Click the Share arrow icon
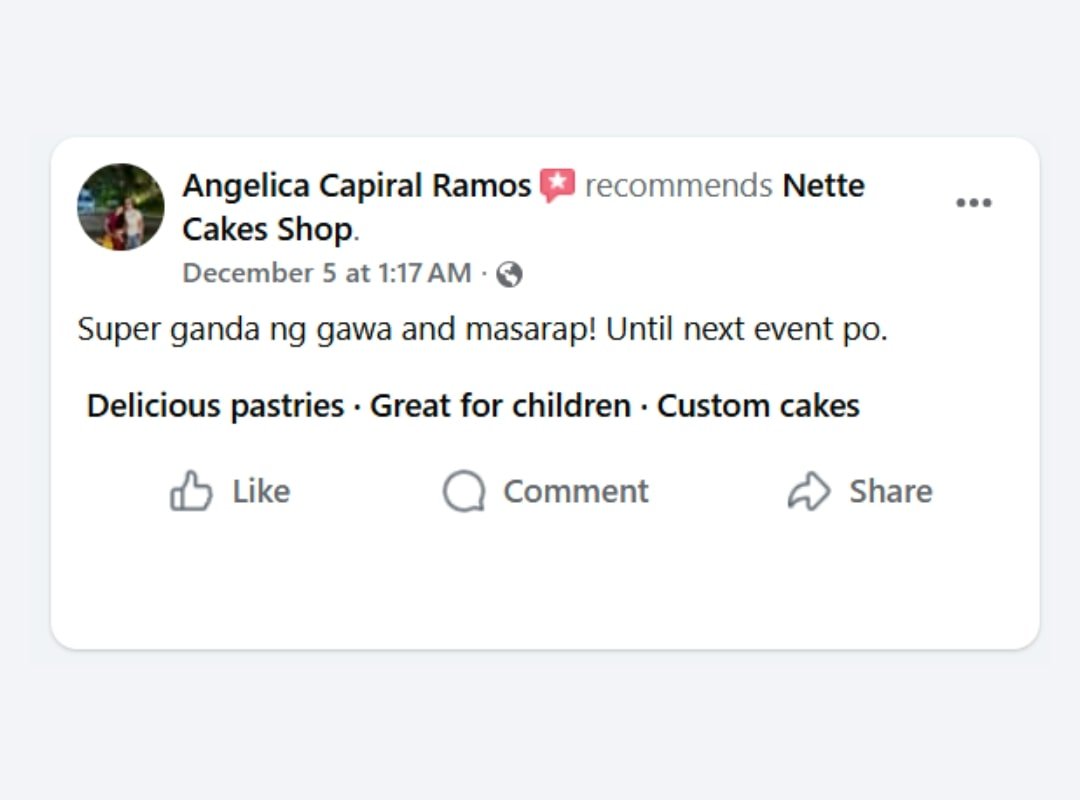1080x800 pixels. 809,491
